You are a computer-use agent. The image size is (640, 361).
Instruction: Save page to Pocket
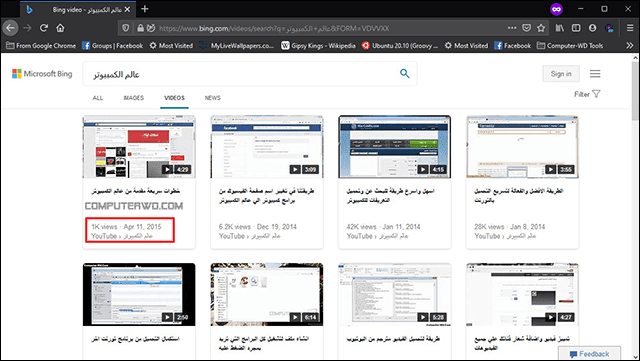click(527, 28)
